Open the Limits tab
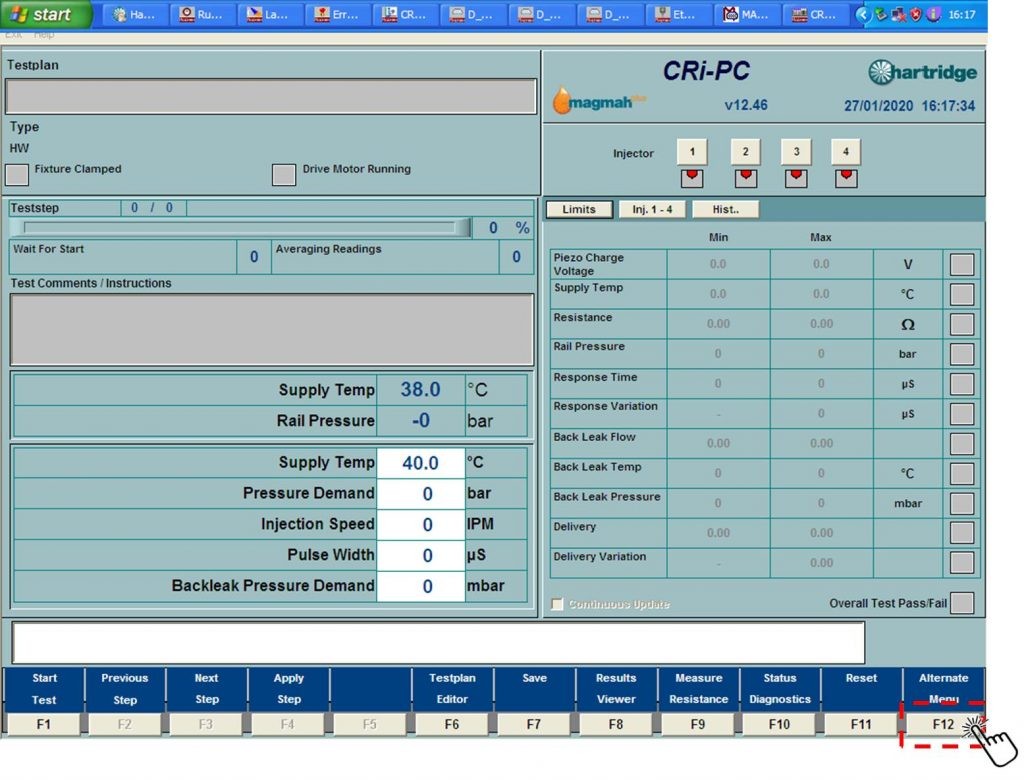The image size is (1024, 780). [x=579, y=209]
